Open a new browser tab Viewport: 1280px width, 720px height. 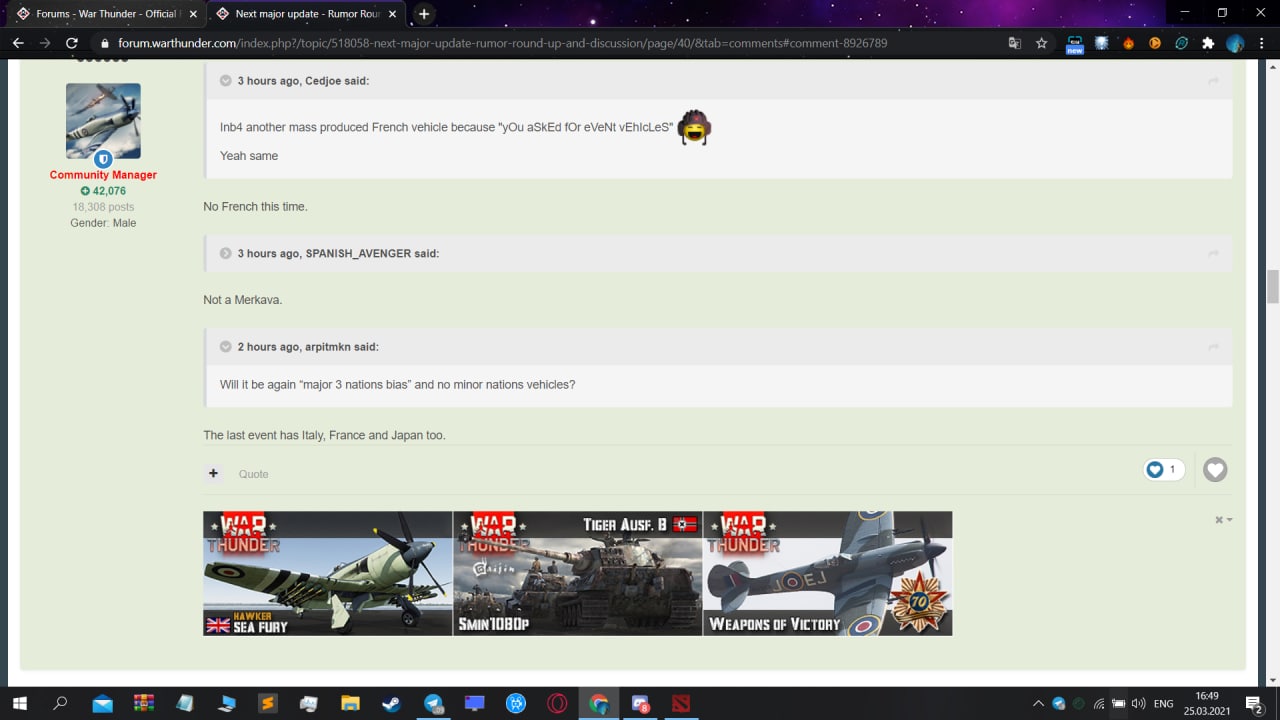(x=424, y=14)
